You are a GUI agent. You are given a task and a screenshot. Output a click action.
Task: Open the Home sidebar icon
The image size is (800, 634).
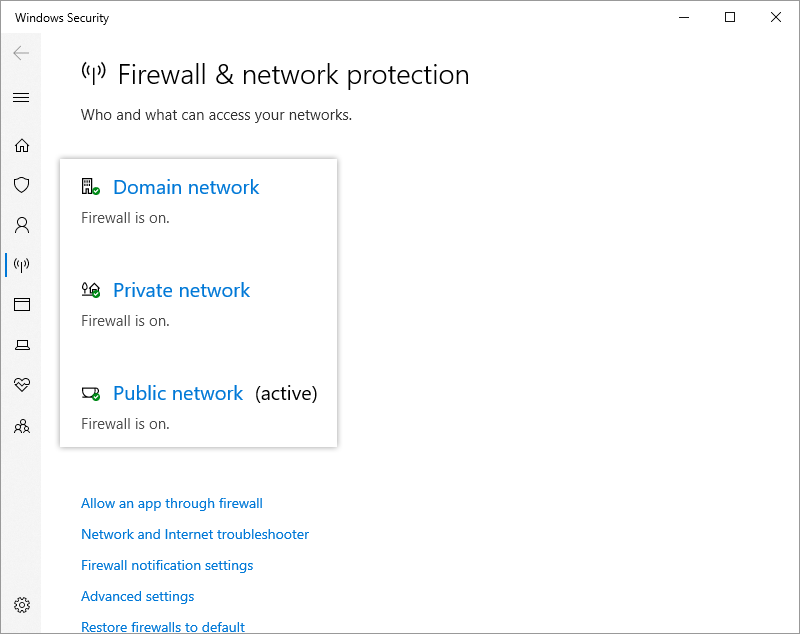(x=21, y=145)
